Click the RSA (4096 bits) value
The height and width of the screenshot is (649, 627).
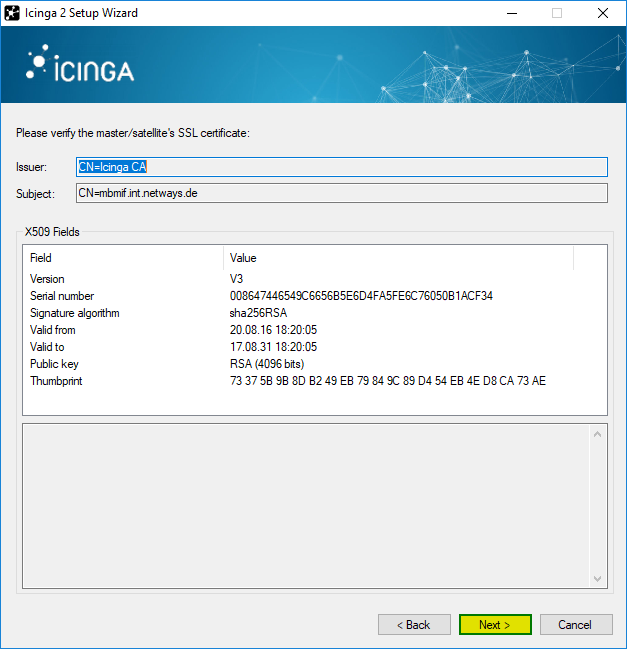tap(267, 364)
